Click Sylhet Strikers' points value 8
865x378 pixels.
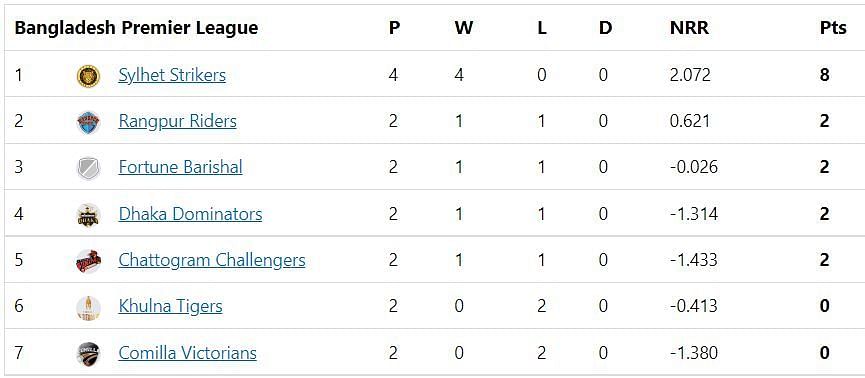pos(824,75)
